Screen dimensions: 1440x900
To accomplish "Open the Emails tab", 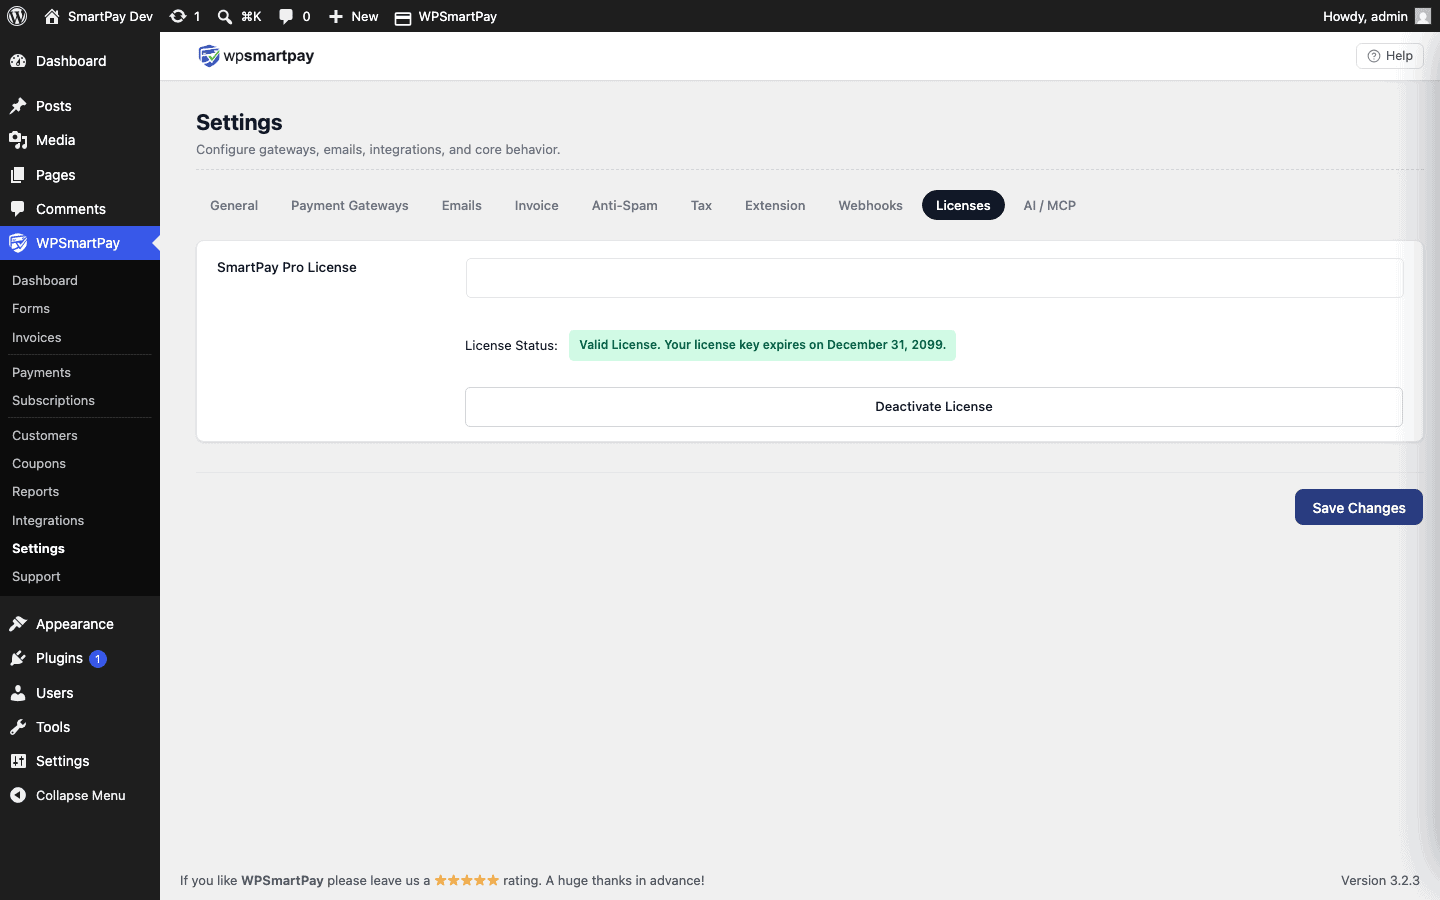I will pyautogui.click(x=462, y=205).
